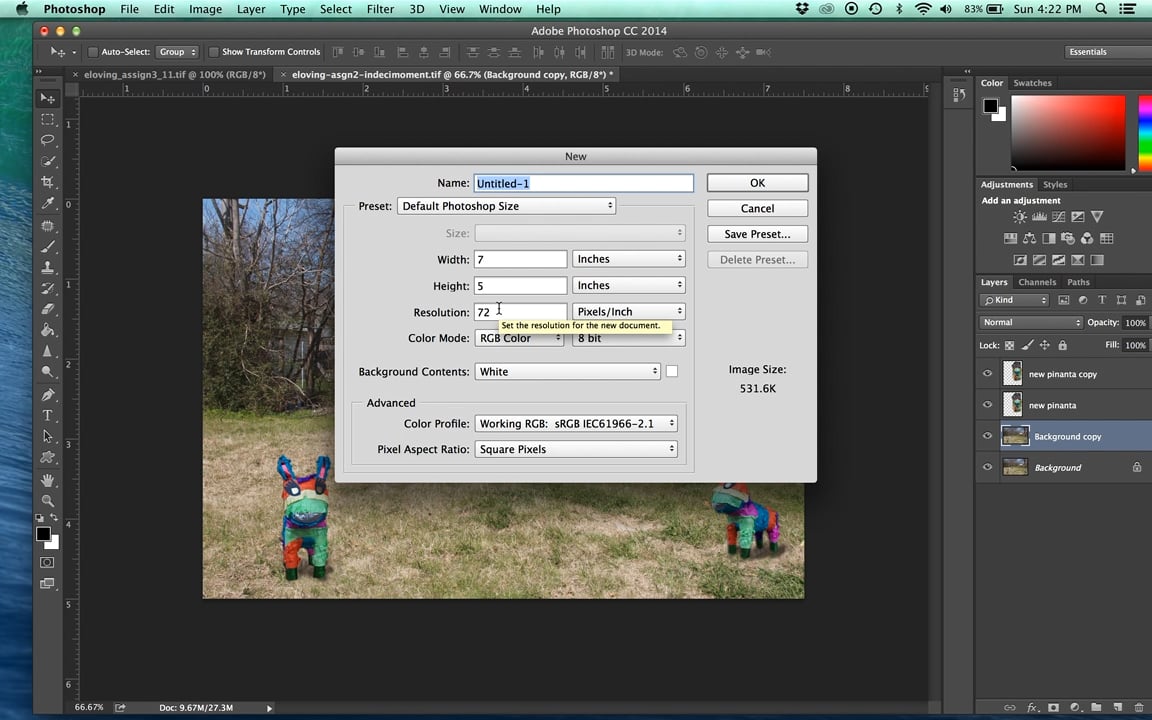The image size is (1152, 720).
Task: Click the background color white swatch in dialog
Action: coord(672,372)
